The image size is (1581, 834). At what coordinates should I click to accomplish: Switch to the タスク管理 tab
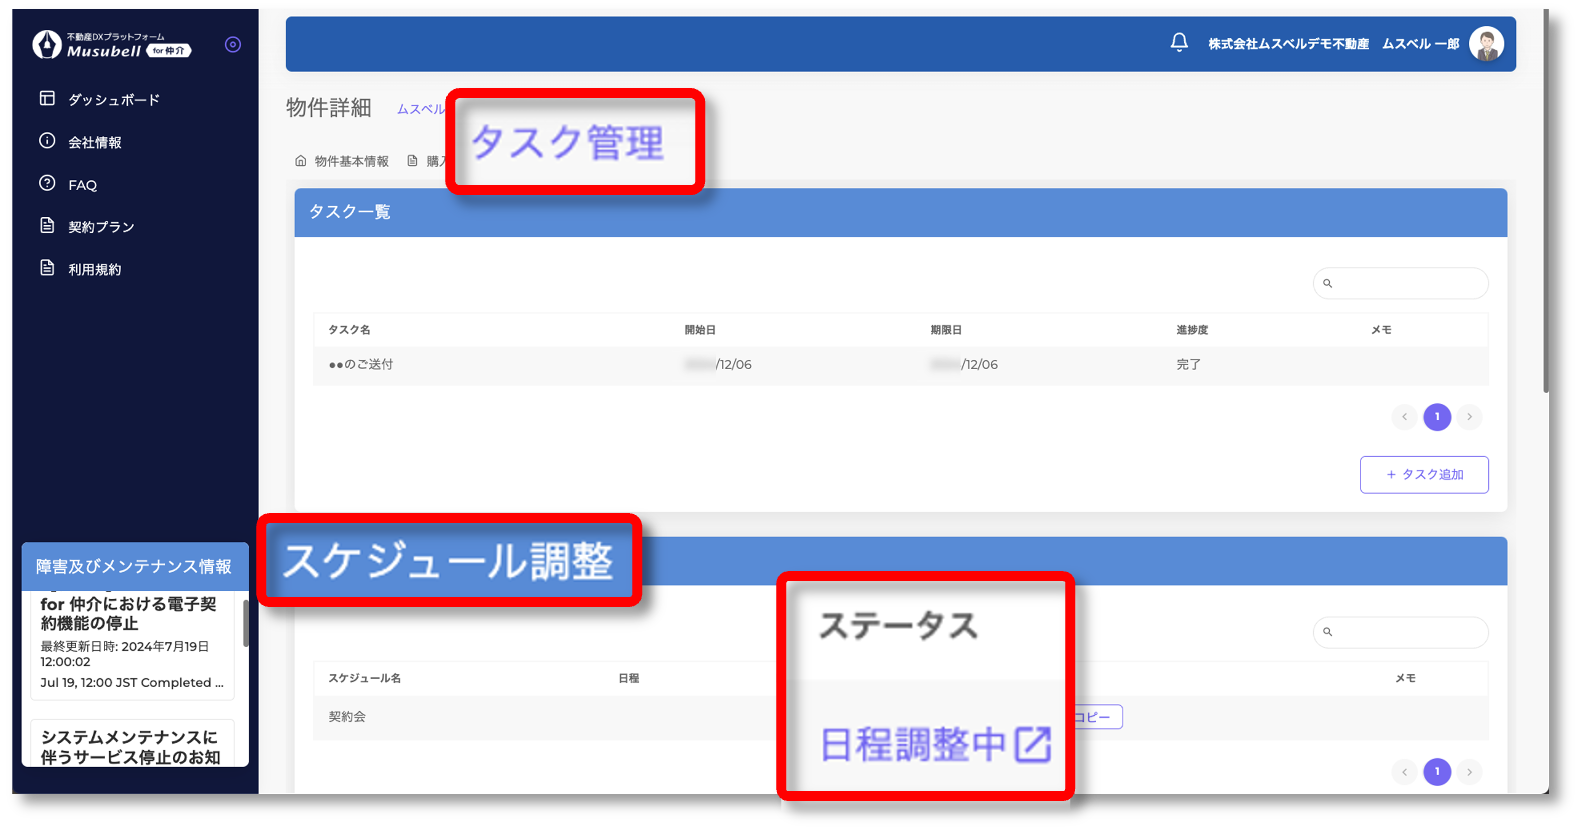[x=567, y=143]
